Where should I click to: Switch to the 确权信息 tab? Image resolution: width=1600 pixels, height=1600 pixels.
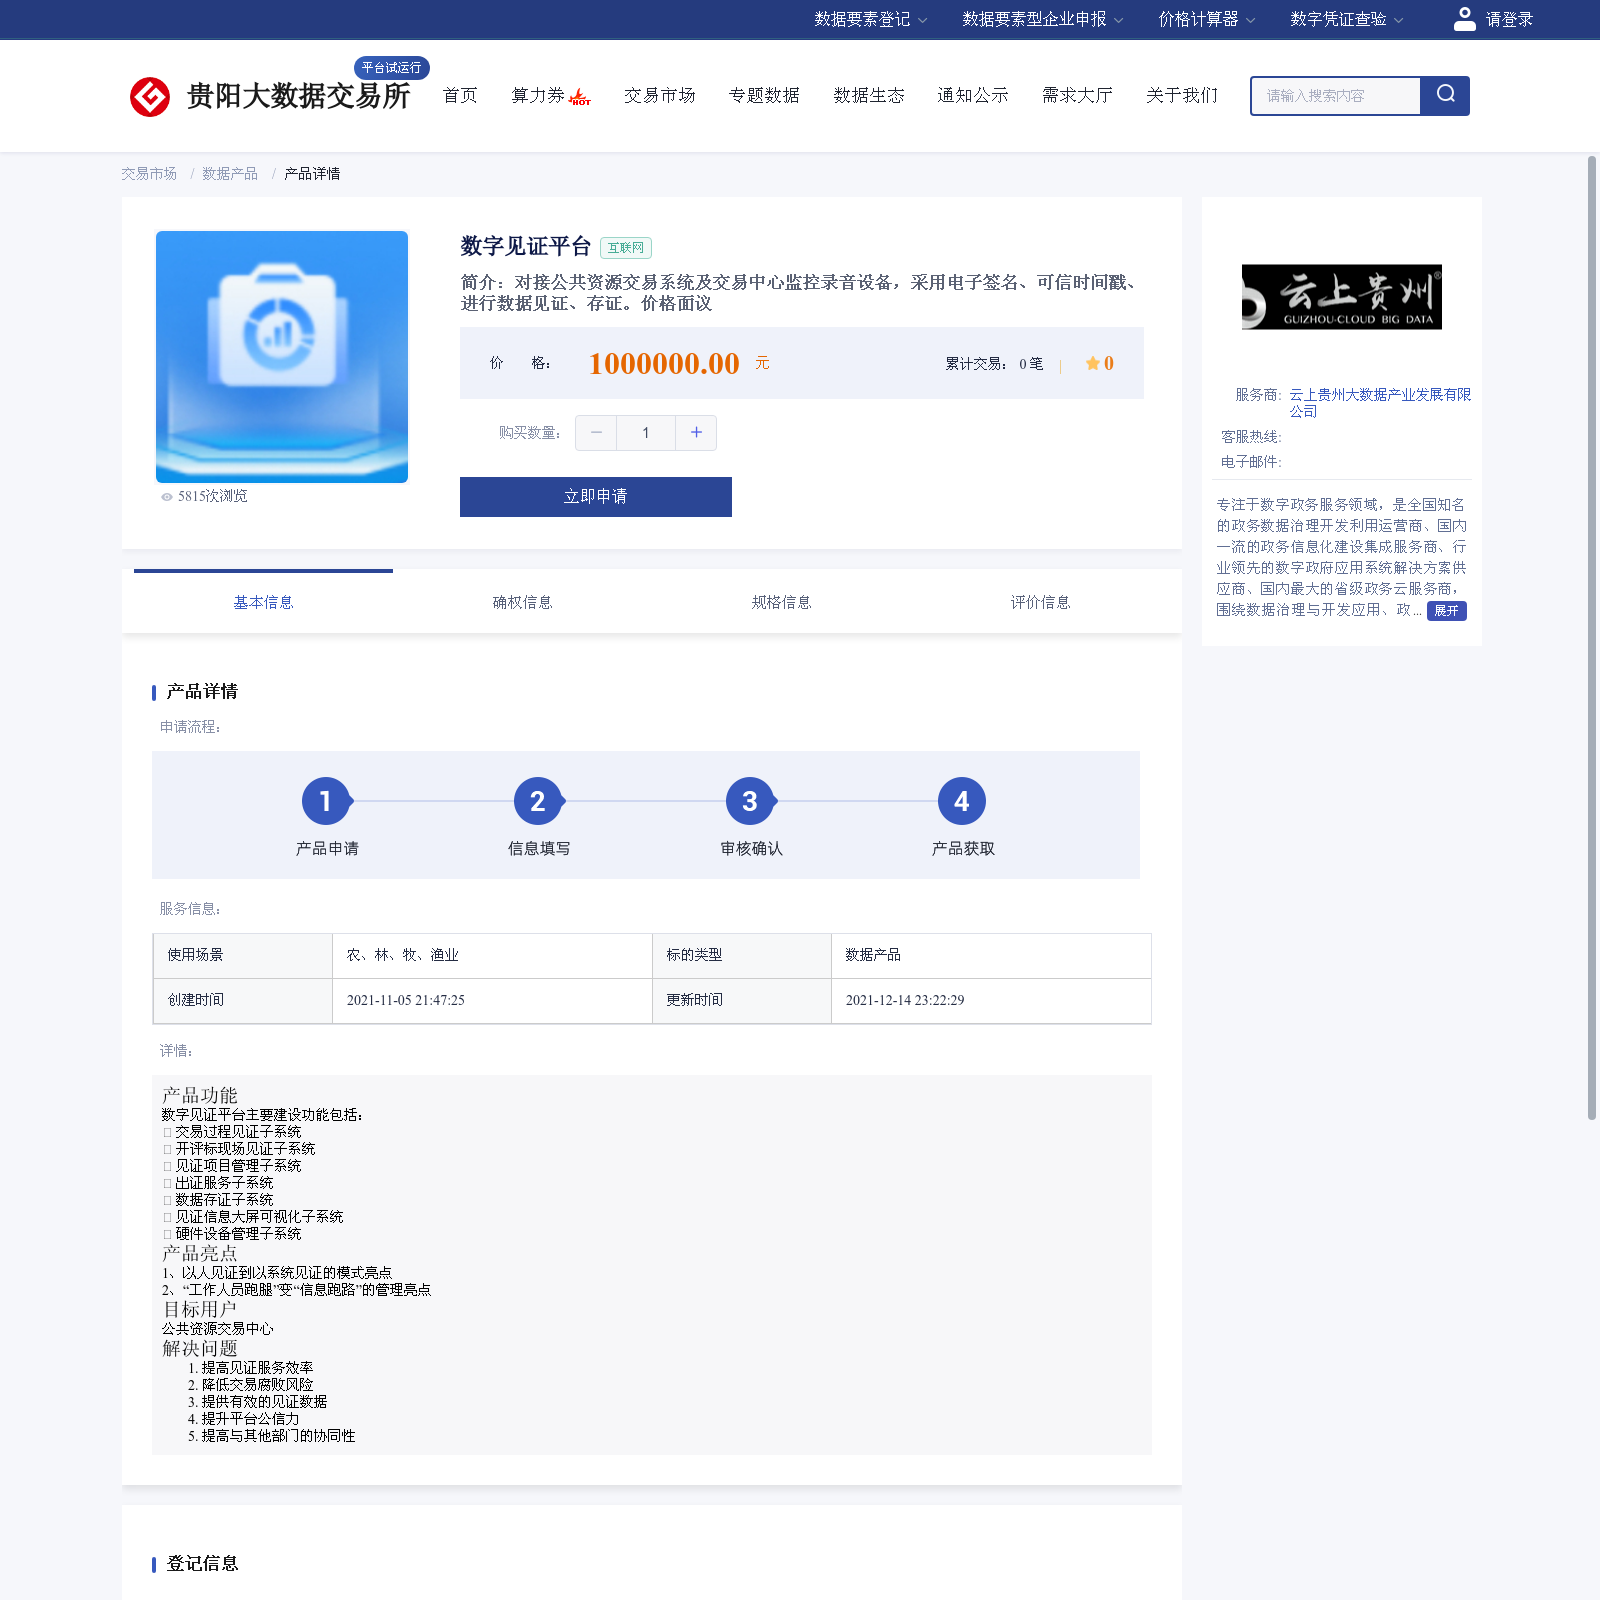(x=522, y=602)
